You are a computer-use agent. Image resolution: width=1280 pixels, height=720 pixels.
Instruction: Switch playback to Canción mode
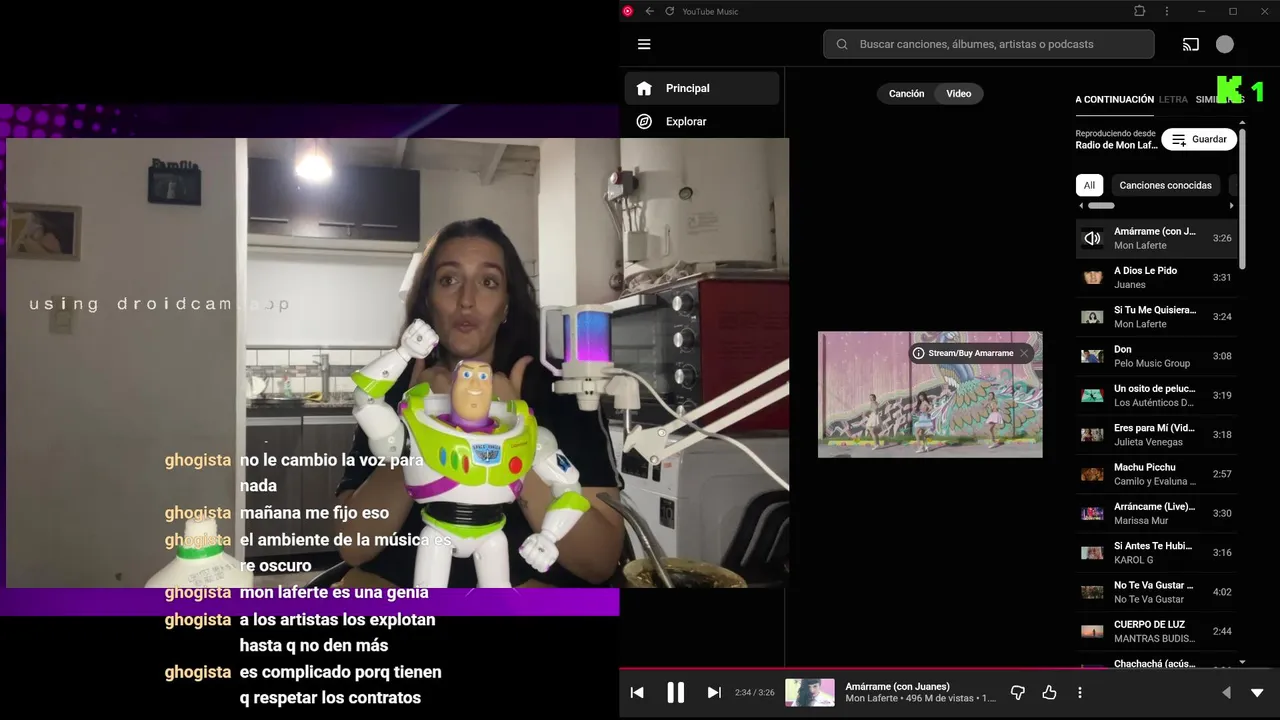click(x=907, y=93)
